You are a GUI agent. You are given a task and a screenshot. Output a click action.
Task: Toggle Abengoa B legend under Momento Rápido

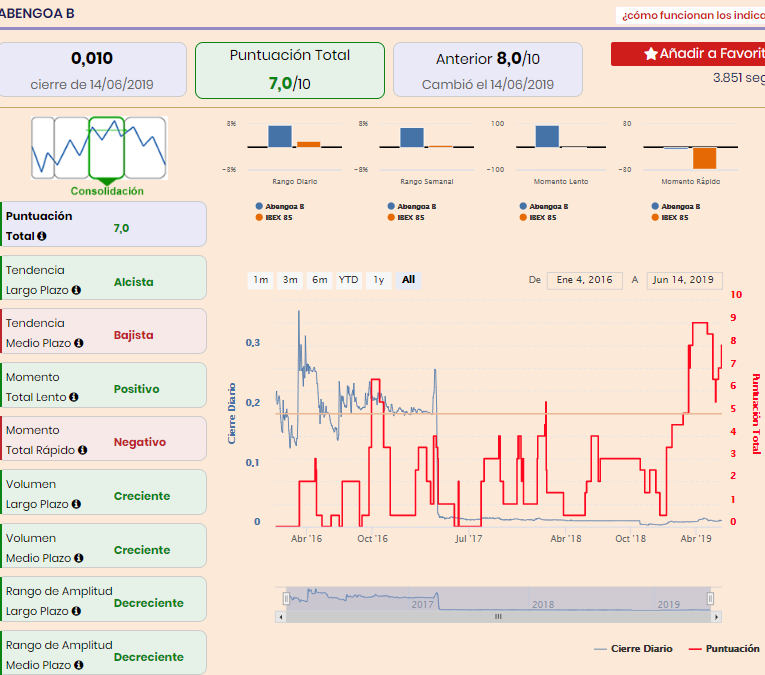pos(676,206)
